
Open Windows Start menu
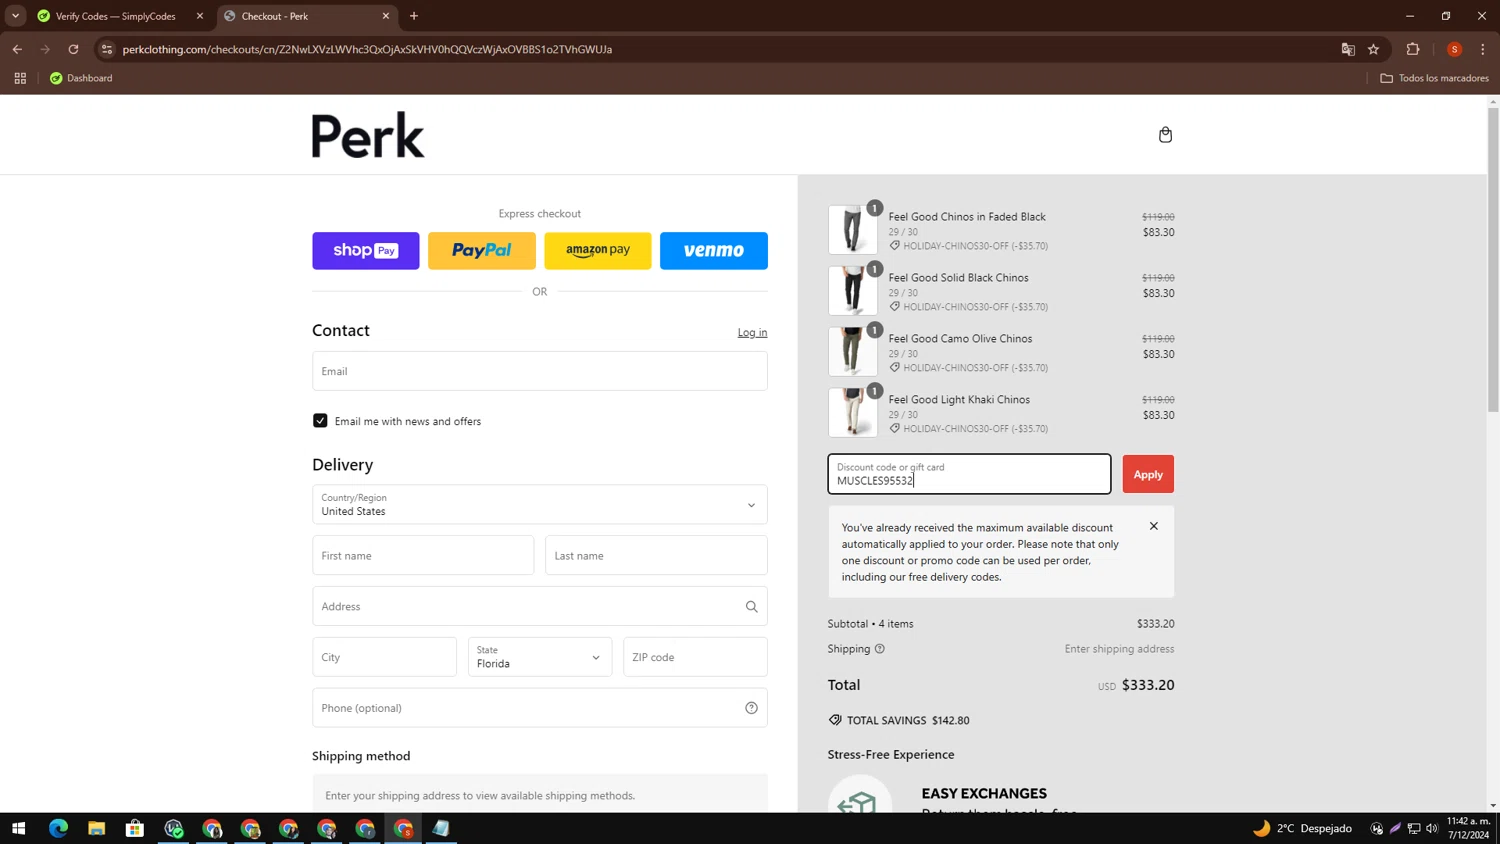tap(18, 828)
